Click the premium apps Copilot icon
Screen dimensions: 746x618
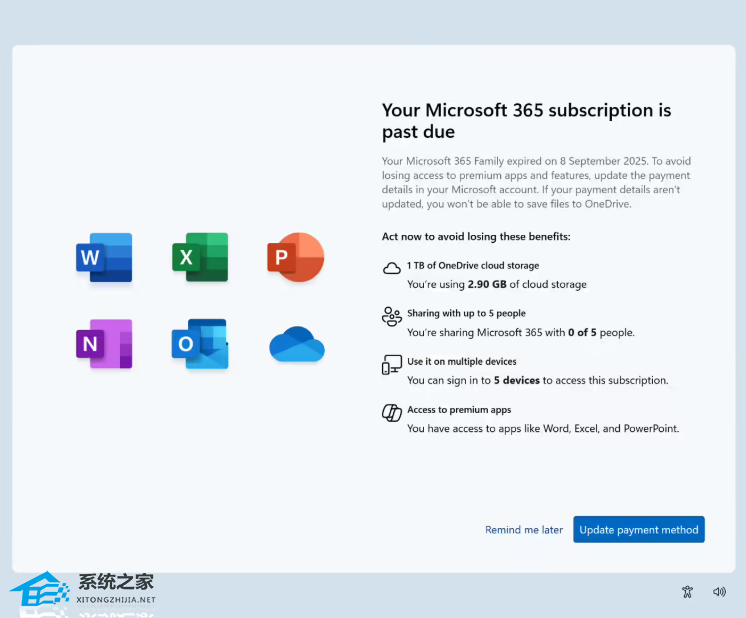[x=392, y=412]
